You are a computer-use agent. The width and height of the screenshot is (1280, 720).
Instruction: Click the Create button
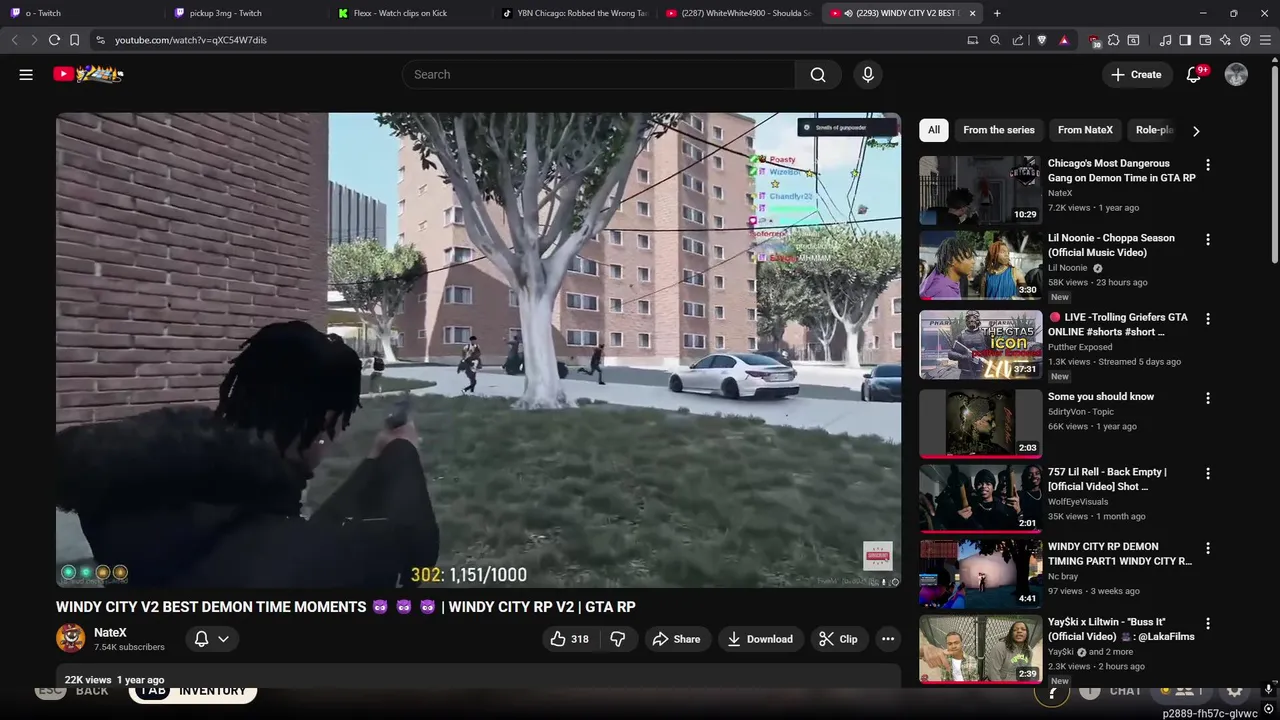pos(1137,75)
